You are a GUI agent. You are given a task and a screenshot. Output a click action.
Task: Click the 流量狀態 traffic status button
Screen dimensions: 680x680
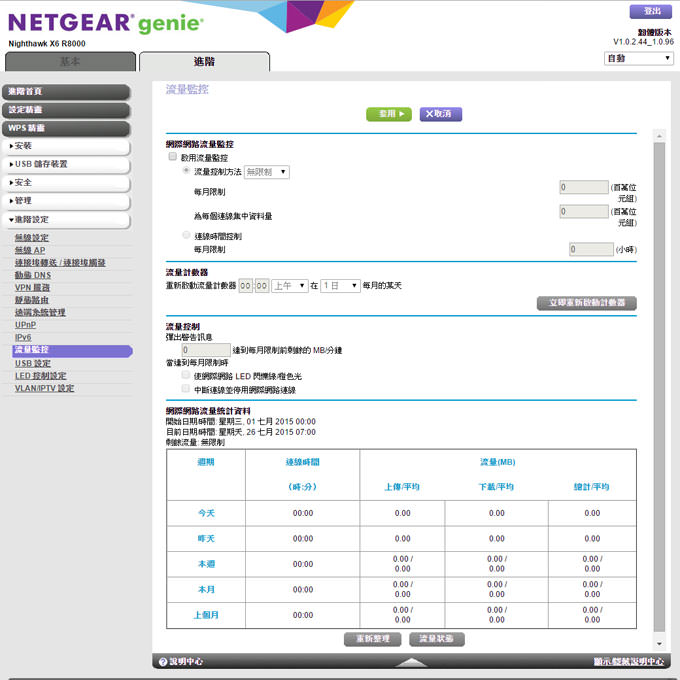[437, 639]
